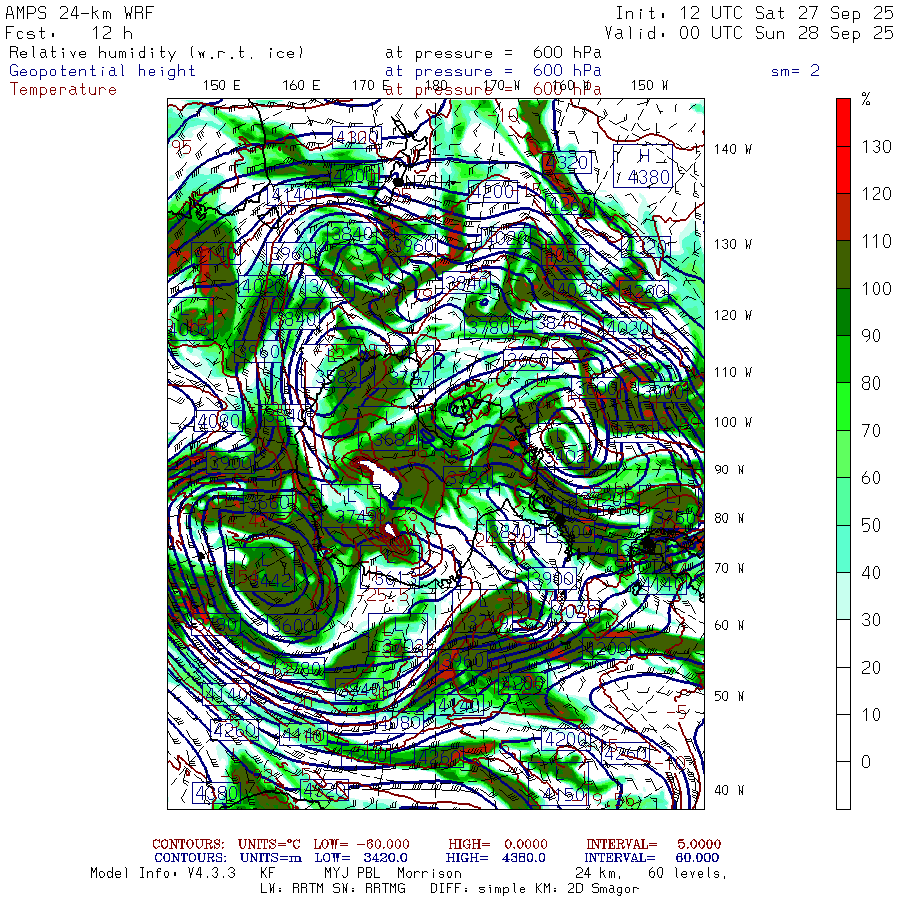Click the '140 W' longitude label on right
Image resolution: width=900 pixels, height=900 pixels.
(x=732, y=149)
